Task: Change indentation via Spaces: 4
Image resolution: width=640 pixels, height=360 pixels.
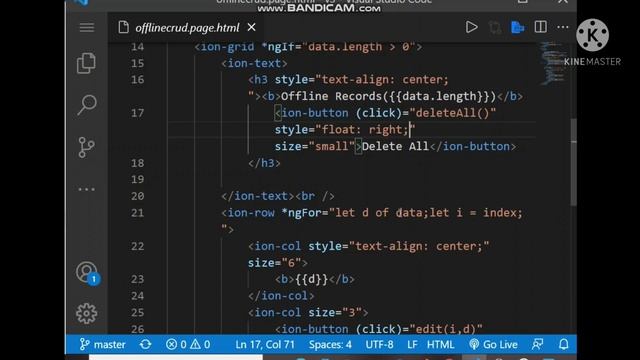Action: (x=330, y=344)
